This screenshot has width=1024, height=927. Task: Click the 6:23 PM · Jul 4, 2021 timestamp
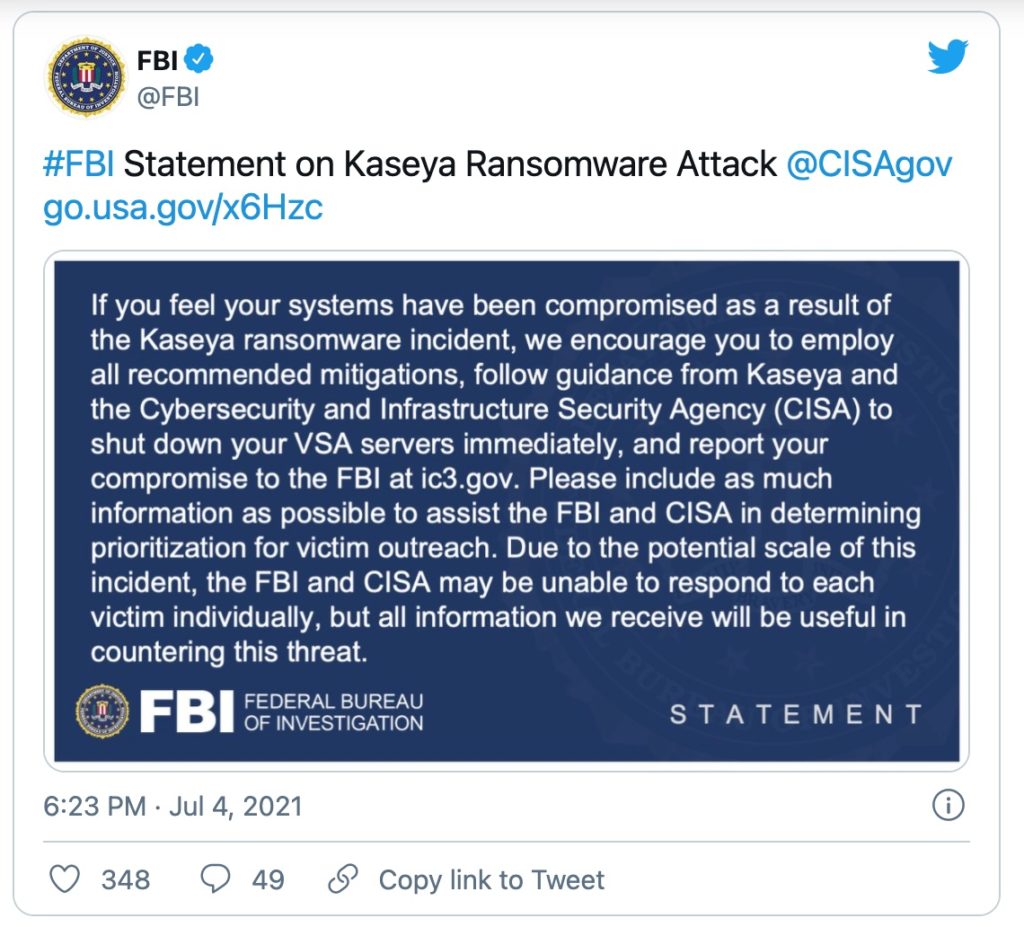point(173,806)
